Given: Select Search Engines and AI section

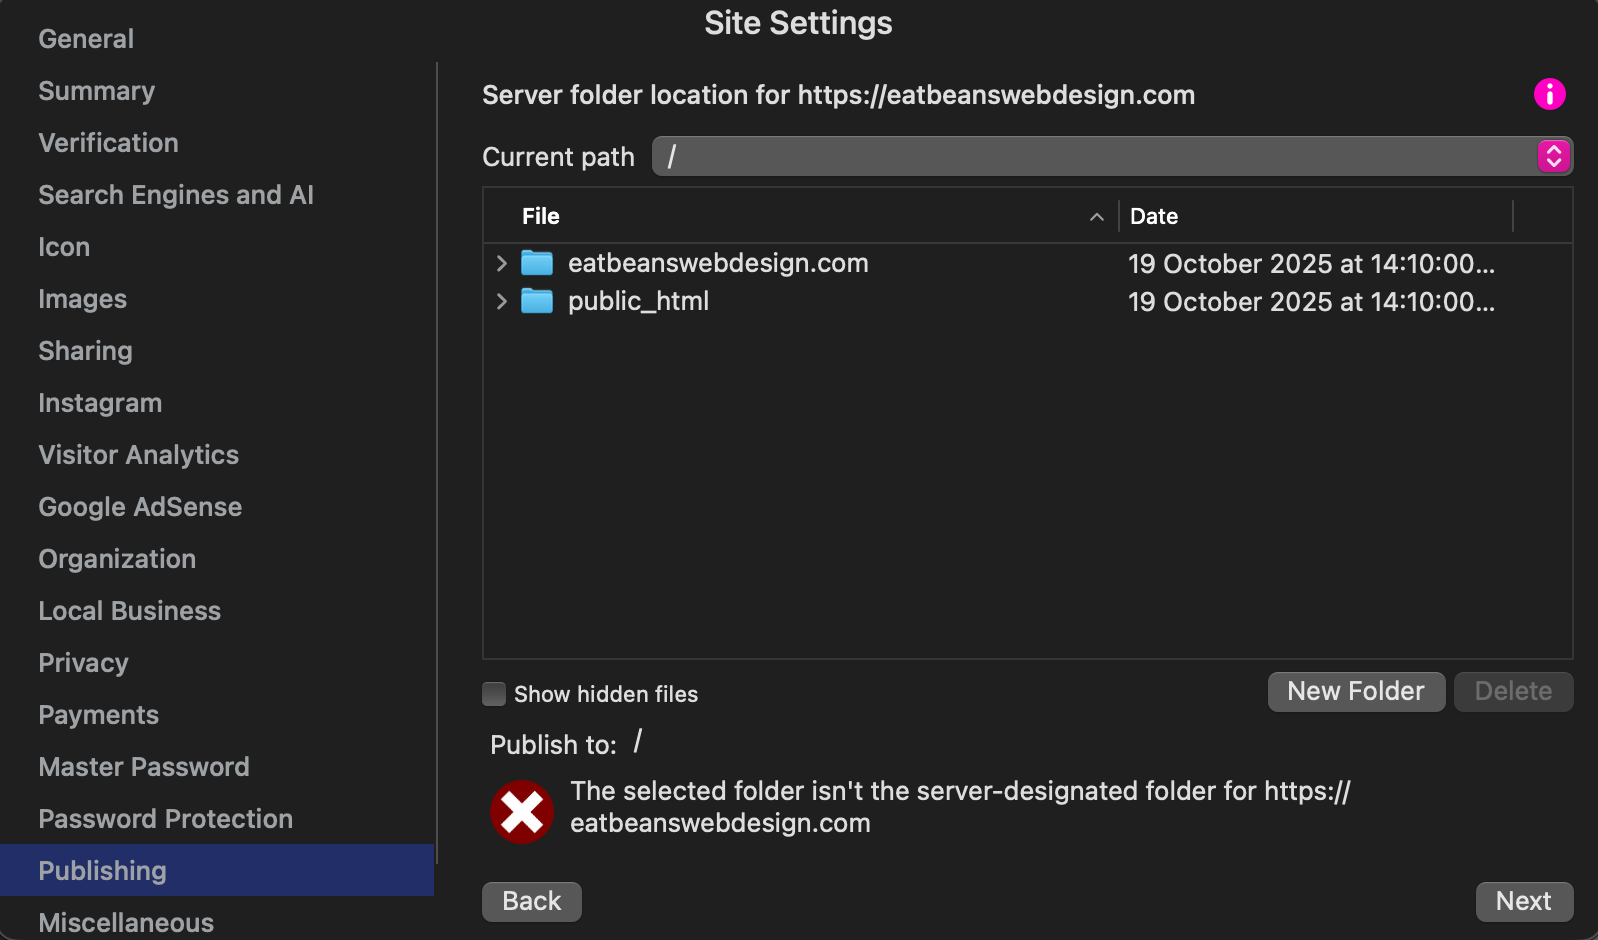Looking at the screenshot, I should pyautogui.click(x=176, y=195).
